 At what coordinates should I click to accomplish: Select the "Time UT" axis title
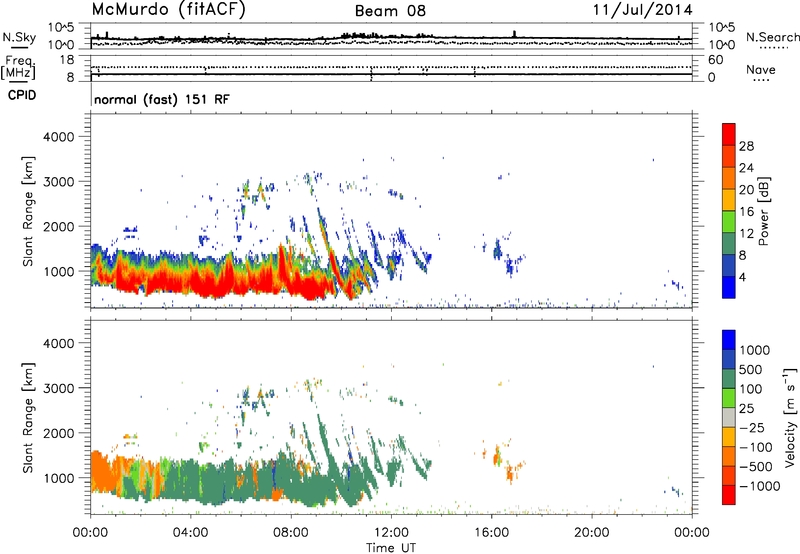pyautogui.click(x=391, y=548)
